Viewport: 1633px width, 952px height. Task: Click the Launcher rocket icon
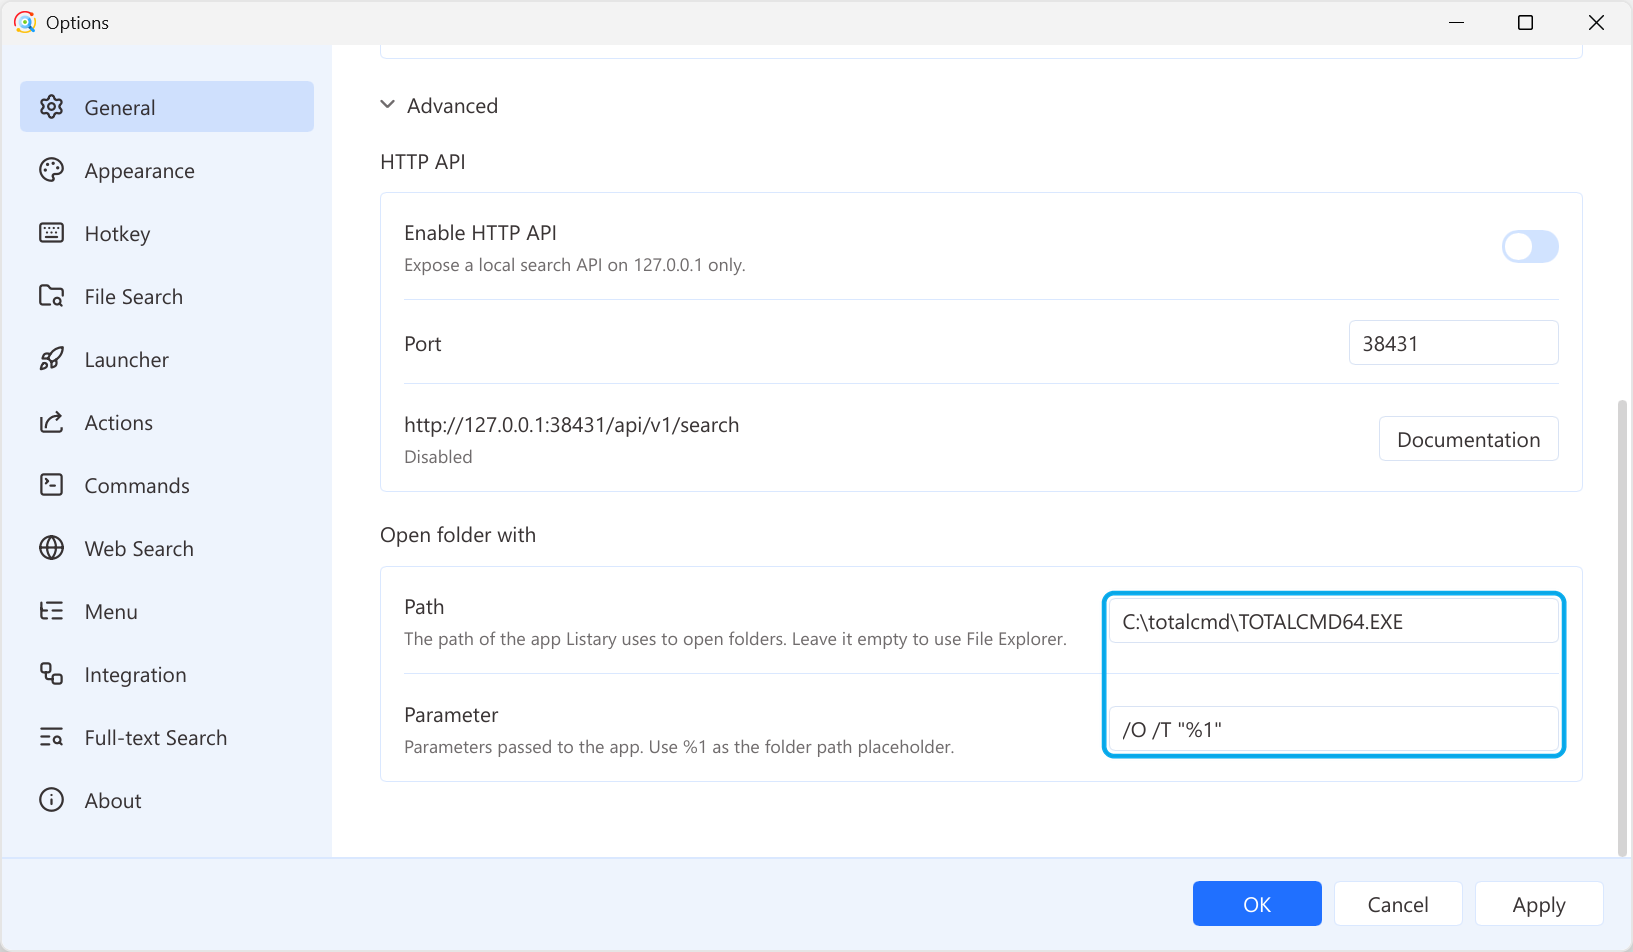coord(51,359)
